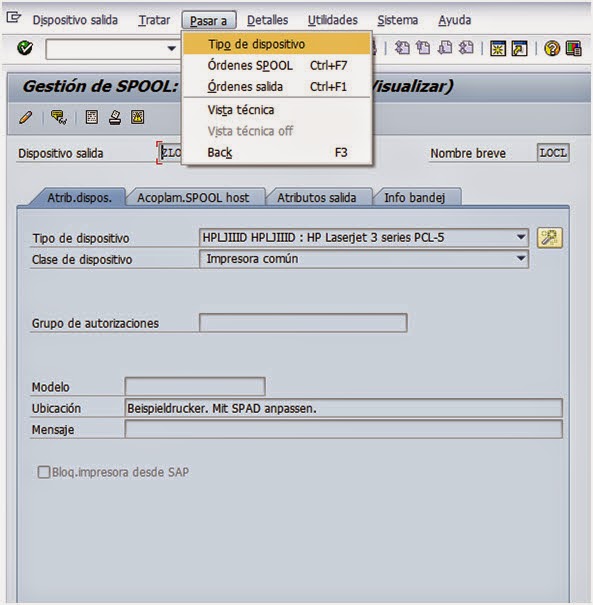Switch to the Atrib.dispos. tab

pyautogui.click(x=79, y=198)
